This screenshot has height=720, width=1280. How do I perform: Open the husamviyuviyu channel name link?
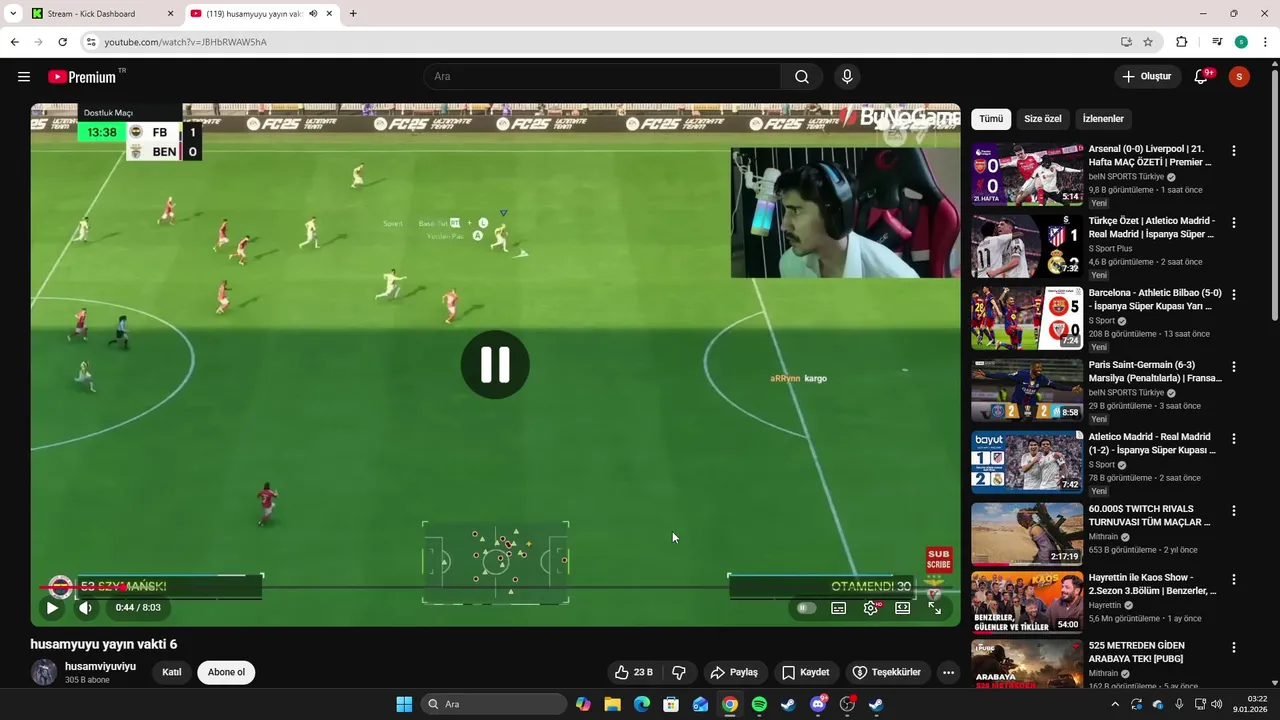tap(100, 666)
